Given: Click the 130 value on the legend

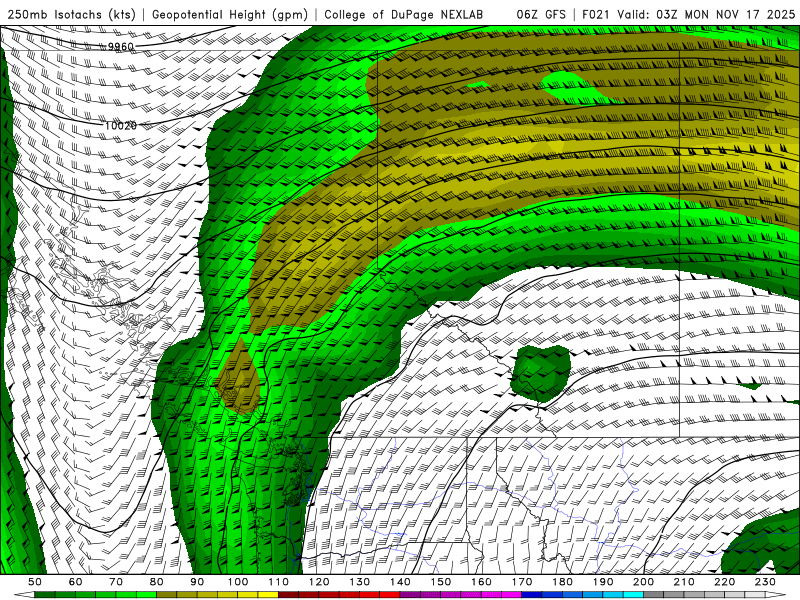Looking at the screenshot, I should [x=360, y=582].
